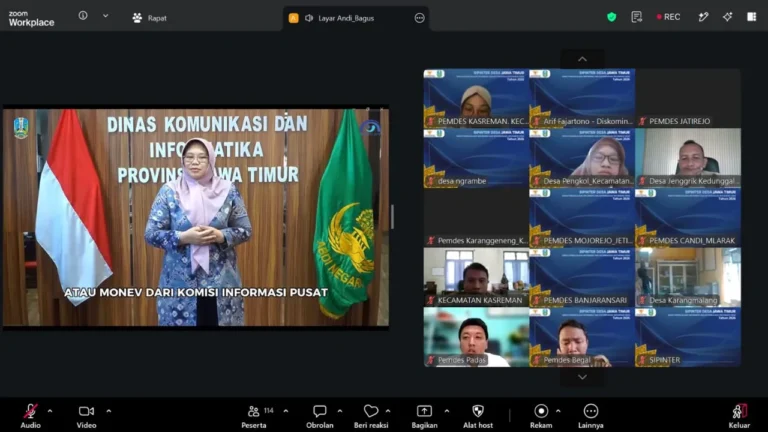Open the shared screen more options ellipsis
The height and width of the screenshot is (432, 768).
coord(420,18)
